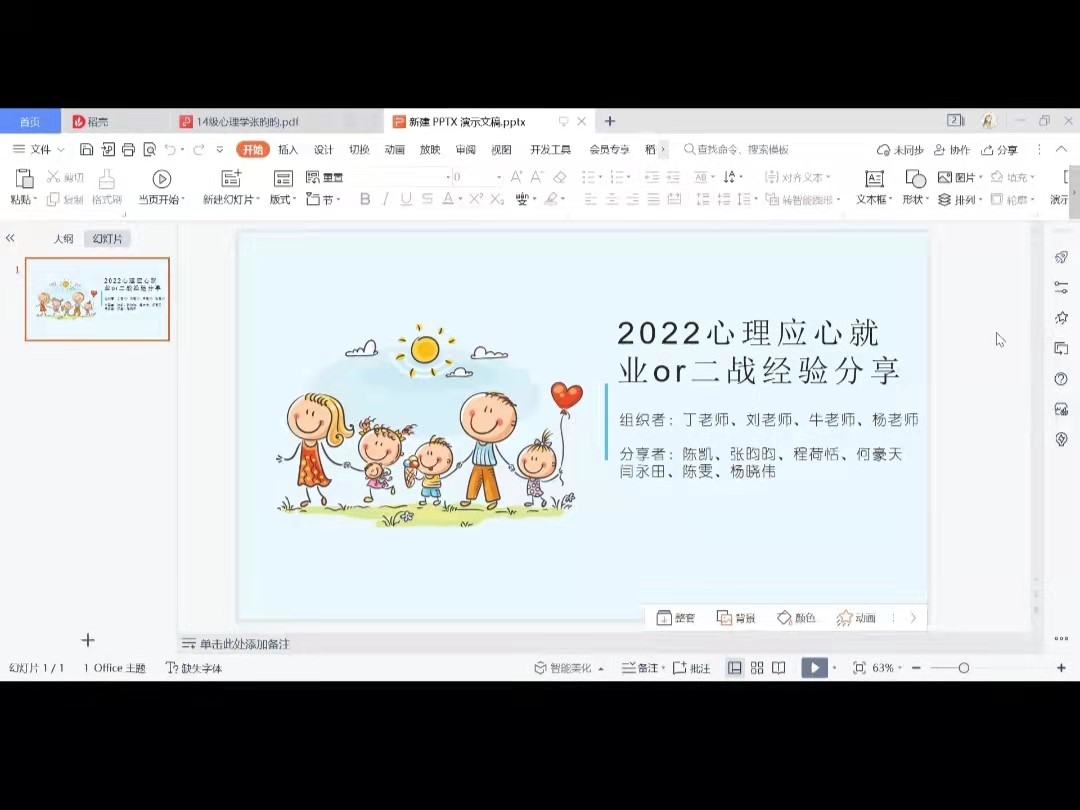Switch to slide sorter view in status bar
Image resolution: width=1080 pixels, height=810 pixels.
(757, 668)
